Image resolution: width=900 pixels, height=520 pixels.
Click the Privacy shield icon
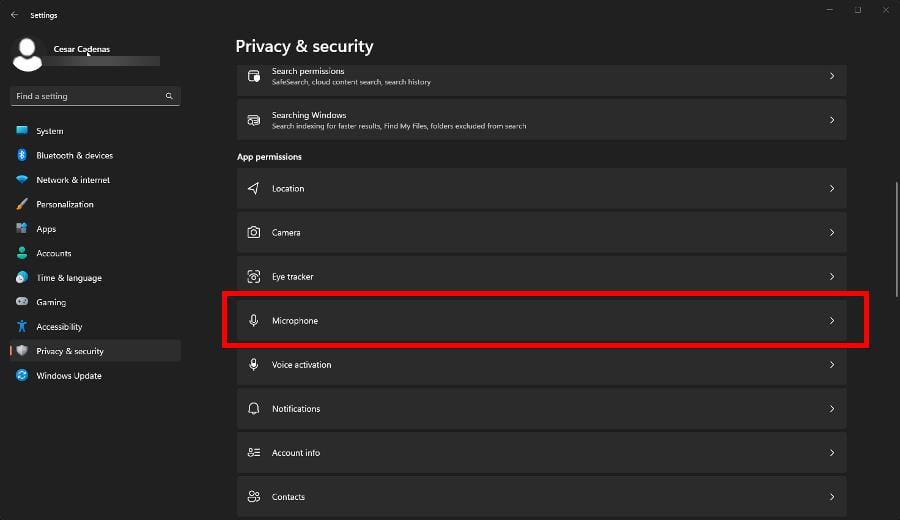(x=22, y=351)
